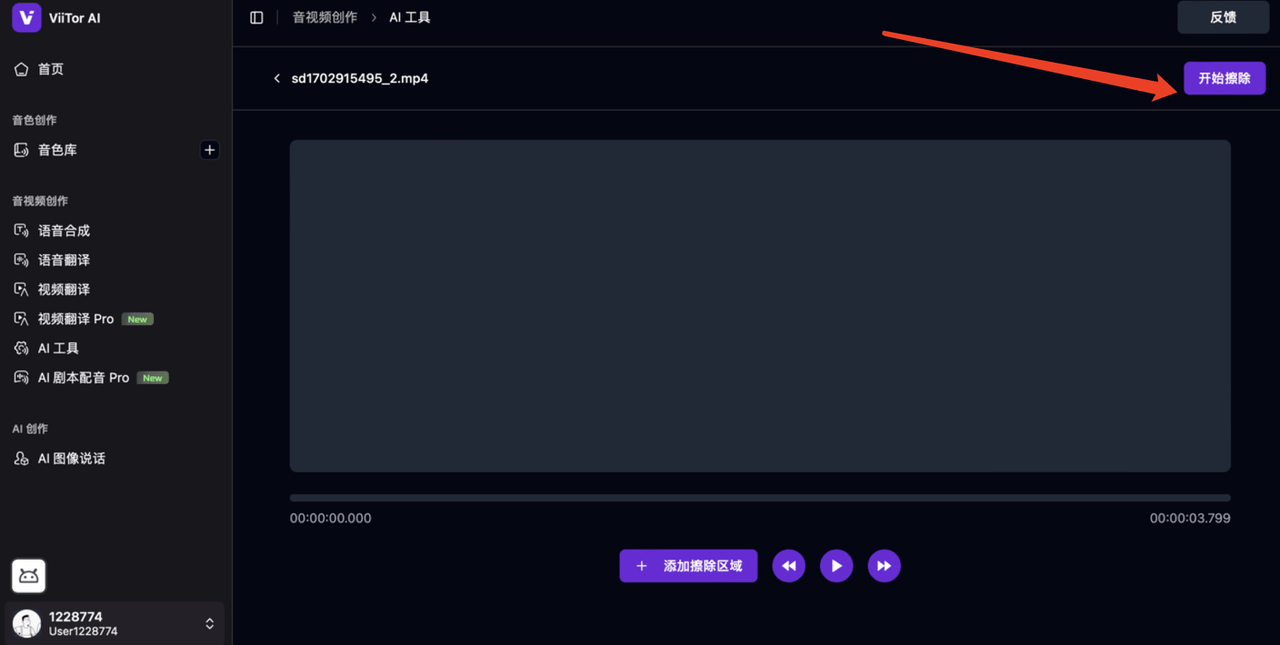
Task: Click the 添加擦除区域 button
Action: pos(688,566)
